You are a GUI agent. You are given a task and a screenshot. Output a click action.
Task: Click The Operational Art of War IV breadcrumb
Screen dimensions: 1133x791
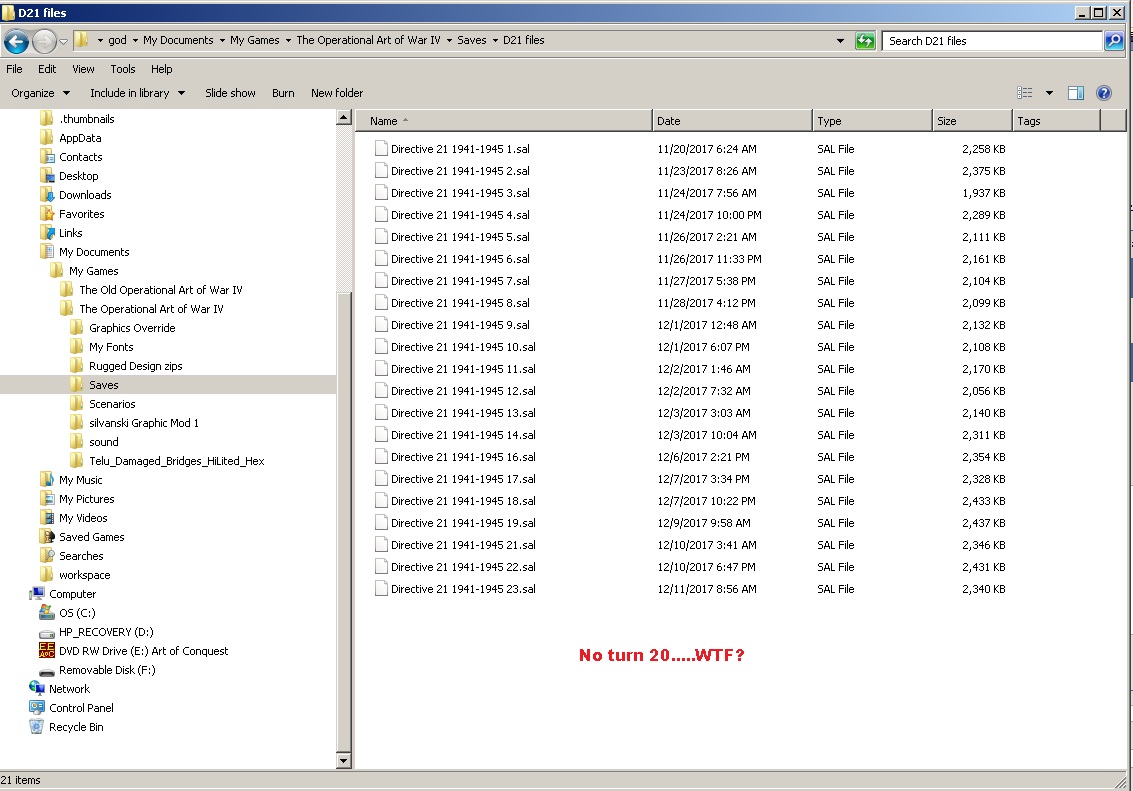(368, 40)
